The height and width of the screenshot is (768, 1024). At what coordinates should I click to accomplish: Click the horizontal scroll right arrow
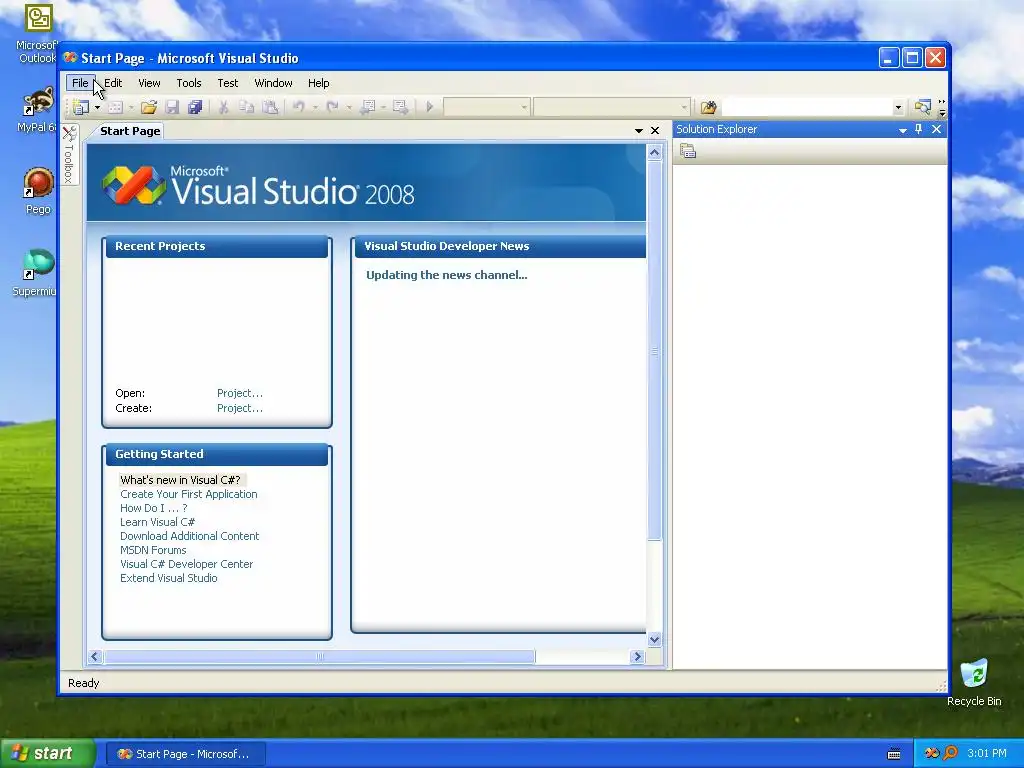point(637,657)
